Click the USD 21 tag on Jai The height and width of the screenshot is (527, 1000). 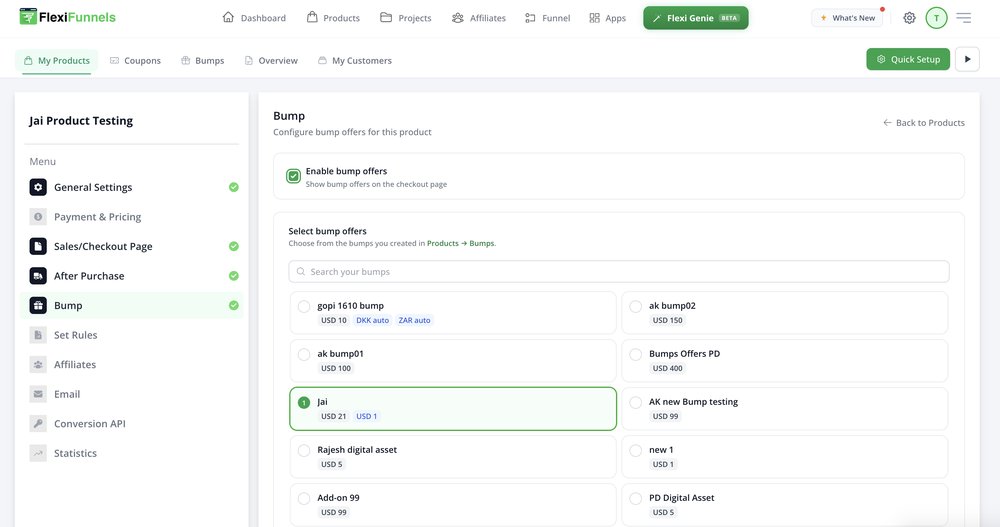[x=334, y=416]
